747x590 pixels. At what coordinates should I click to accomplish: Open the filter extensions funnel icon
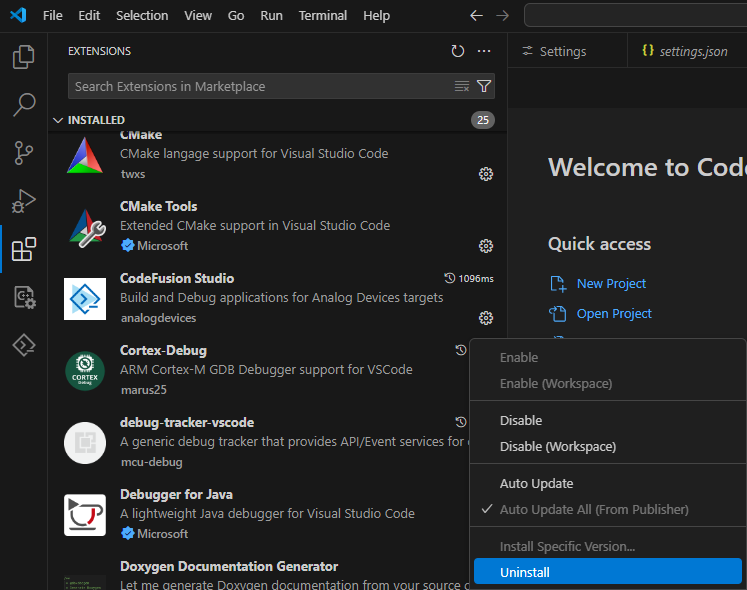pyautogui.click(x=484, y=86)
